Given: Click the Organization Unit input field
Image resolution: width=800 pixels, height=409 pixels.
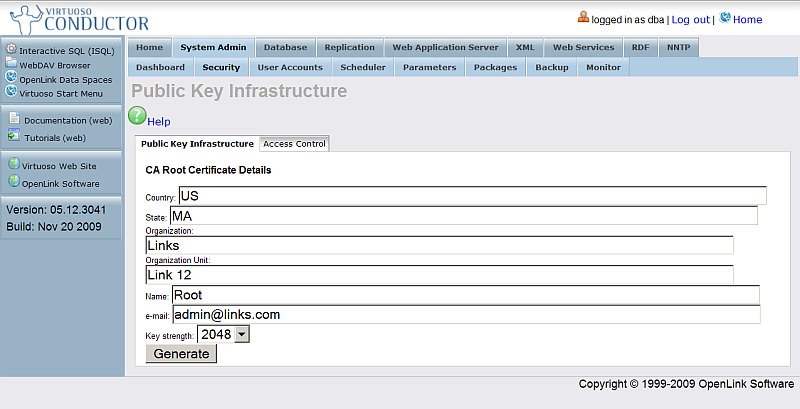Looking at the screenshot, I should 439,275.
